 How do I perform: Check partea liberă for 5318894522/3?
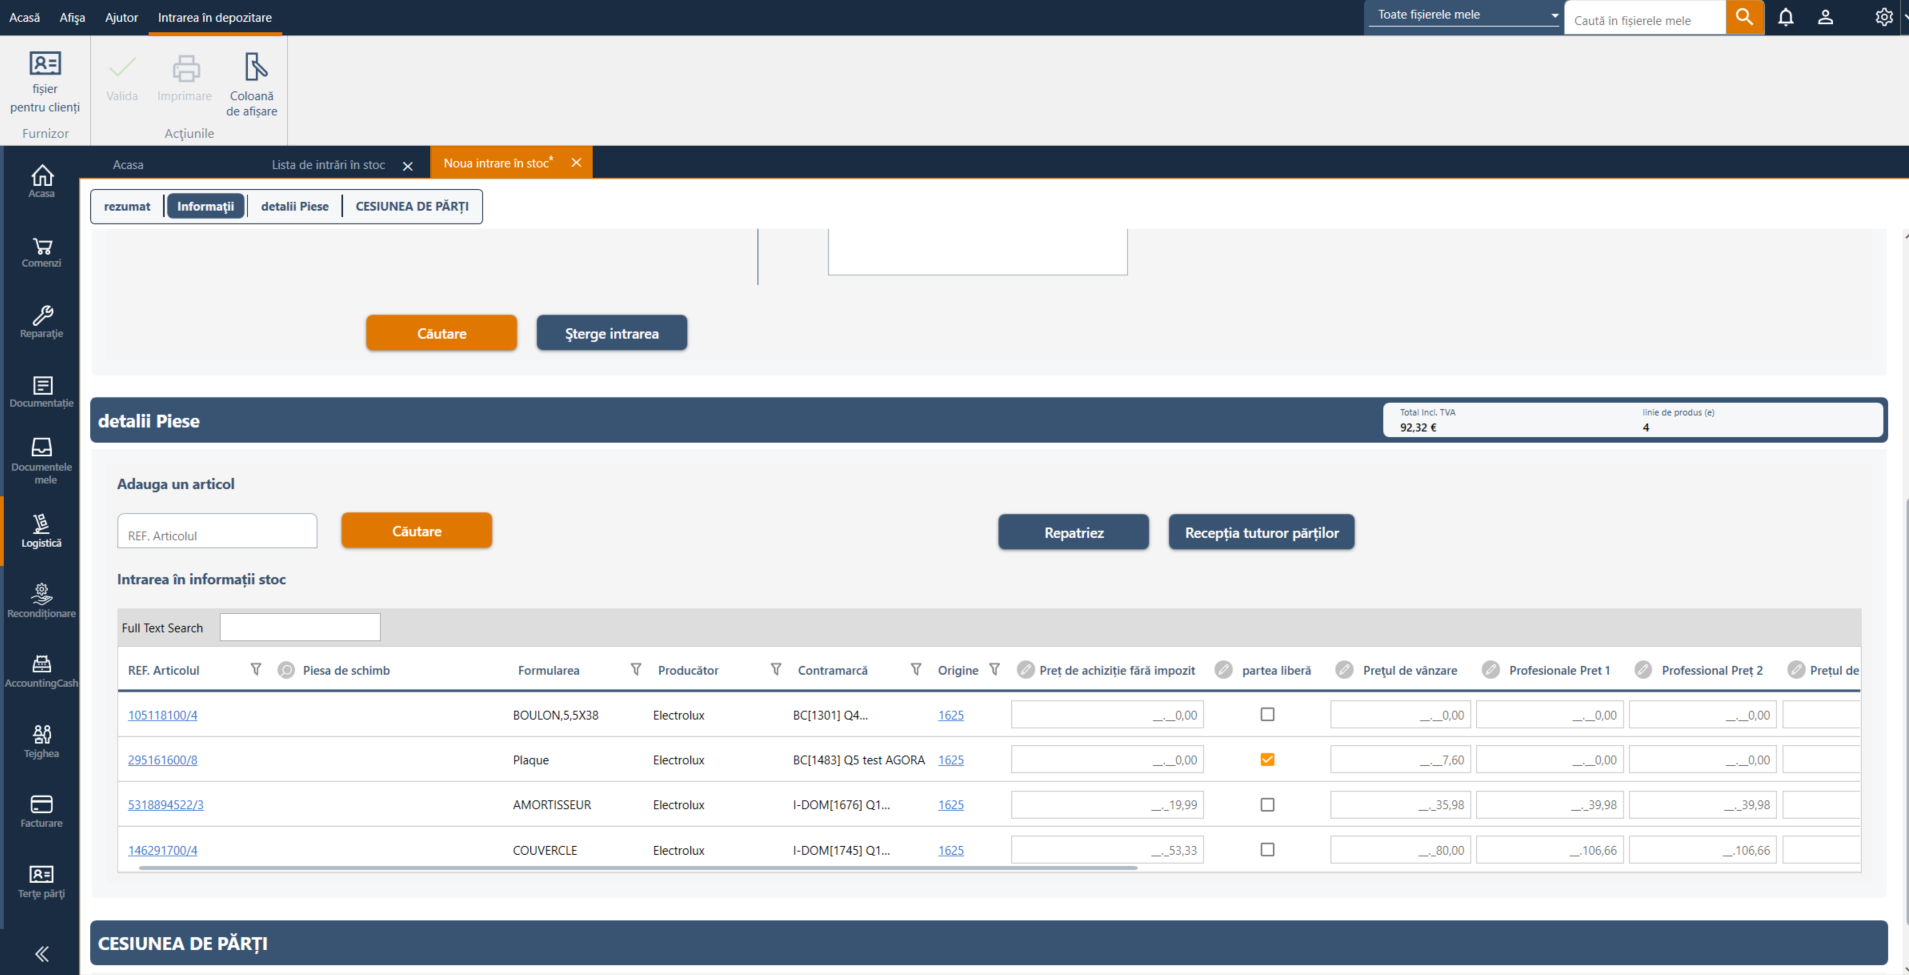1268,805
